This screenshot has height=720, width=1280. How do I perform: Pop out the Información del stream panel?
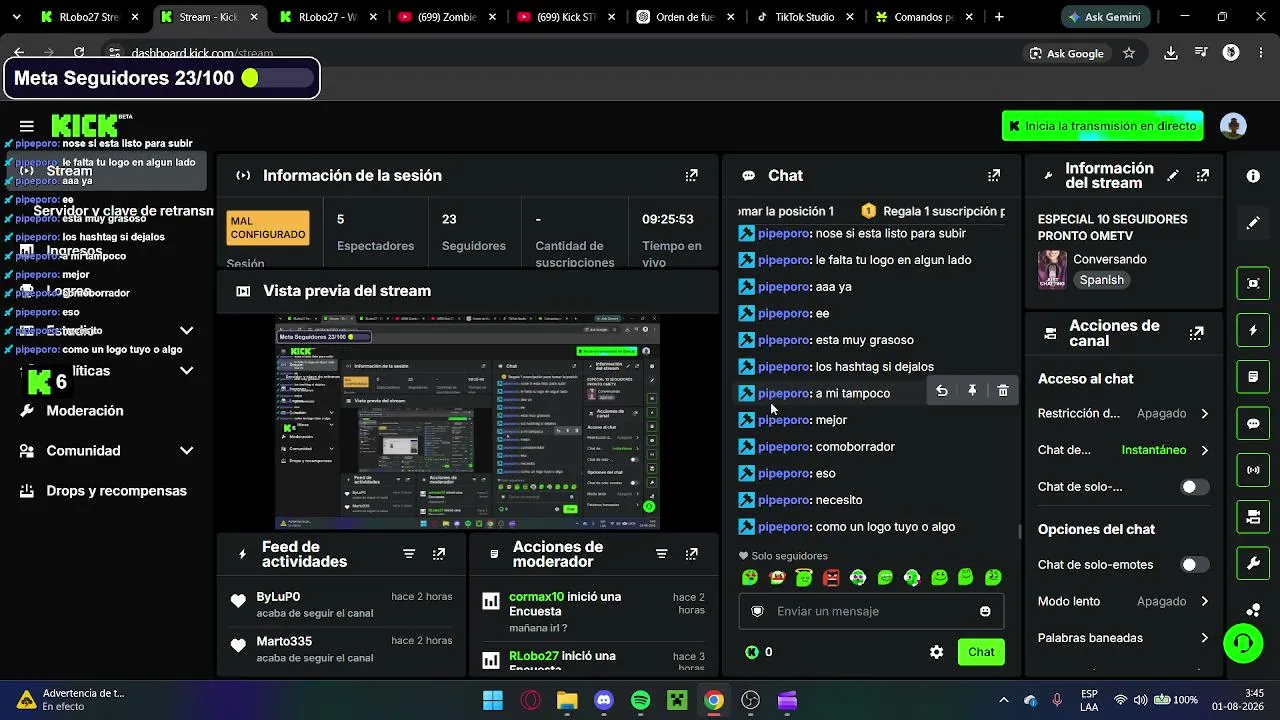[1203, 175]
